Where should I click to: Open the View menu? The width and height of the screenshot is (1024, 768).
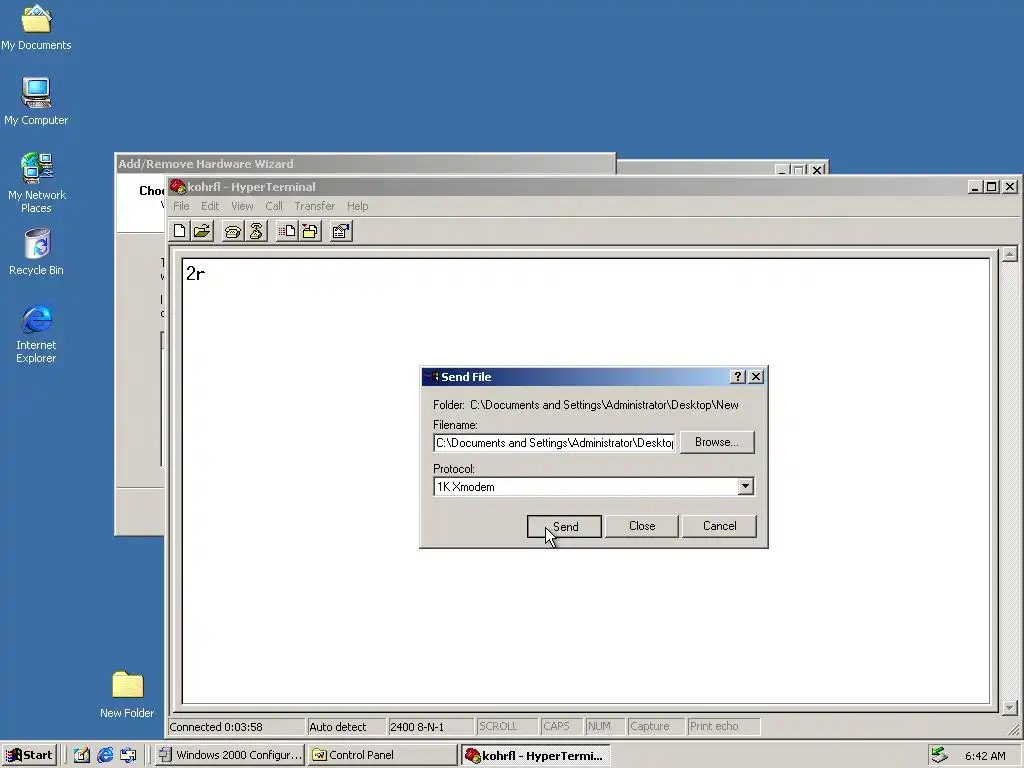pos(242,206)
